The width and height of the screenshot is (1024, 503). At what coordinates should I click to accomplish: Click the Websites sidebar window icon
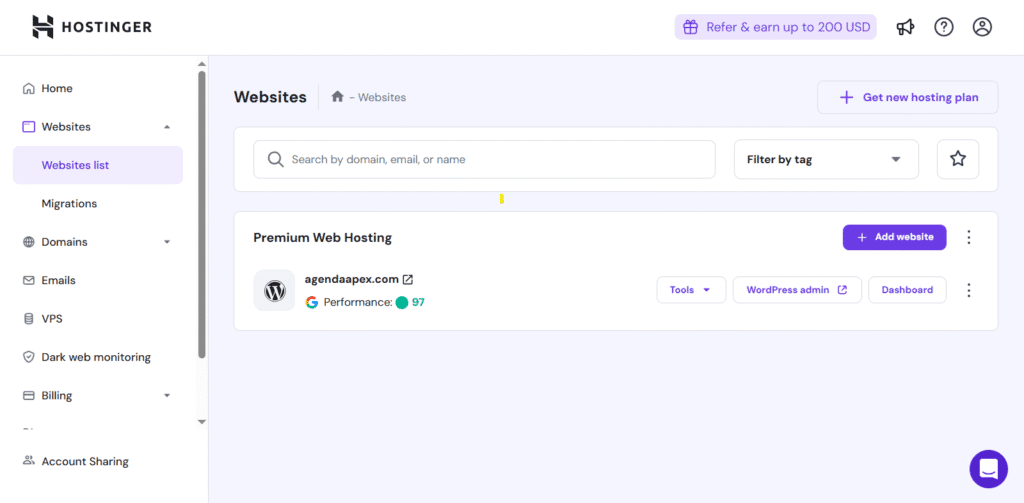pyautogui.click(x=28, y=127)
